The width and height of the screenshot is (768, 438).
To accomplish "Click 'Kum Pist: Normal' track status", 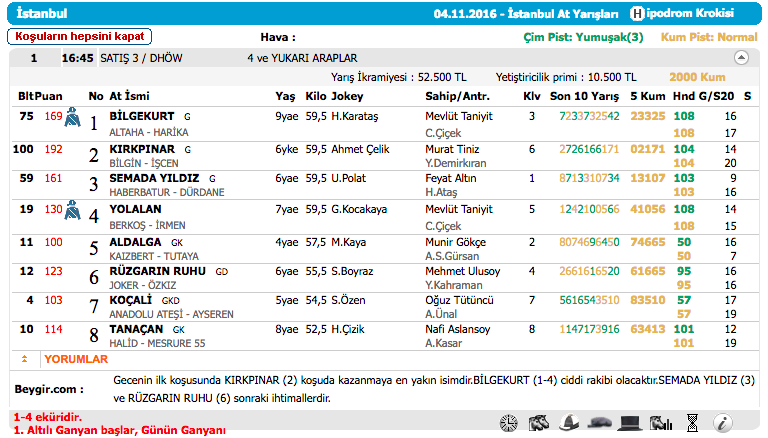I will click(709, 37).
